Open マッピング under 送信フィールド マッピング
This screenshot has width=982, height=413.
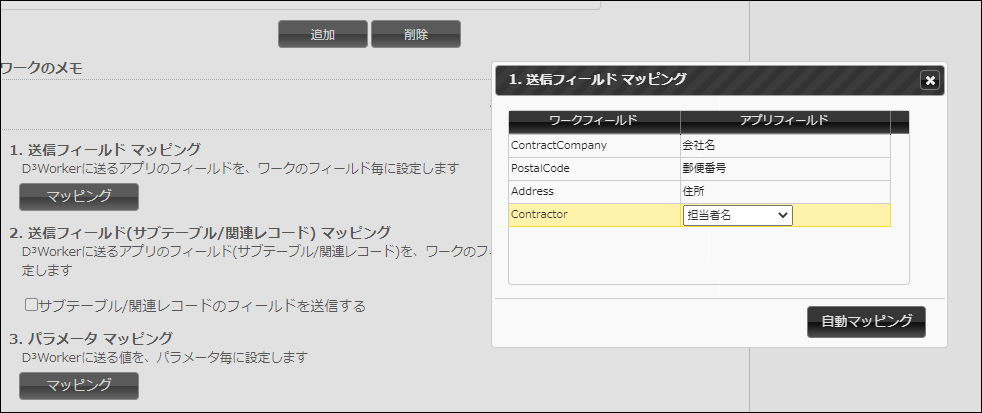click(79, 196)
